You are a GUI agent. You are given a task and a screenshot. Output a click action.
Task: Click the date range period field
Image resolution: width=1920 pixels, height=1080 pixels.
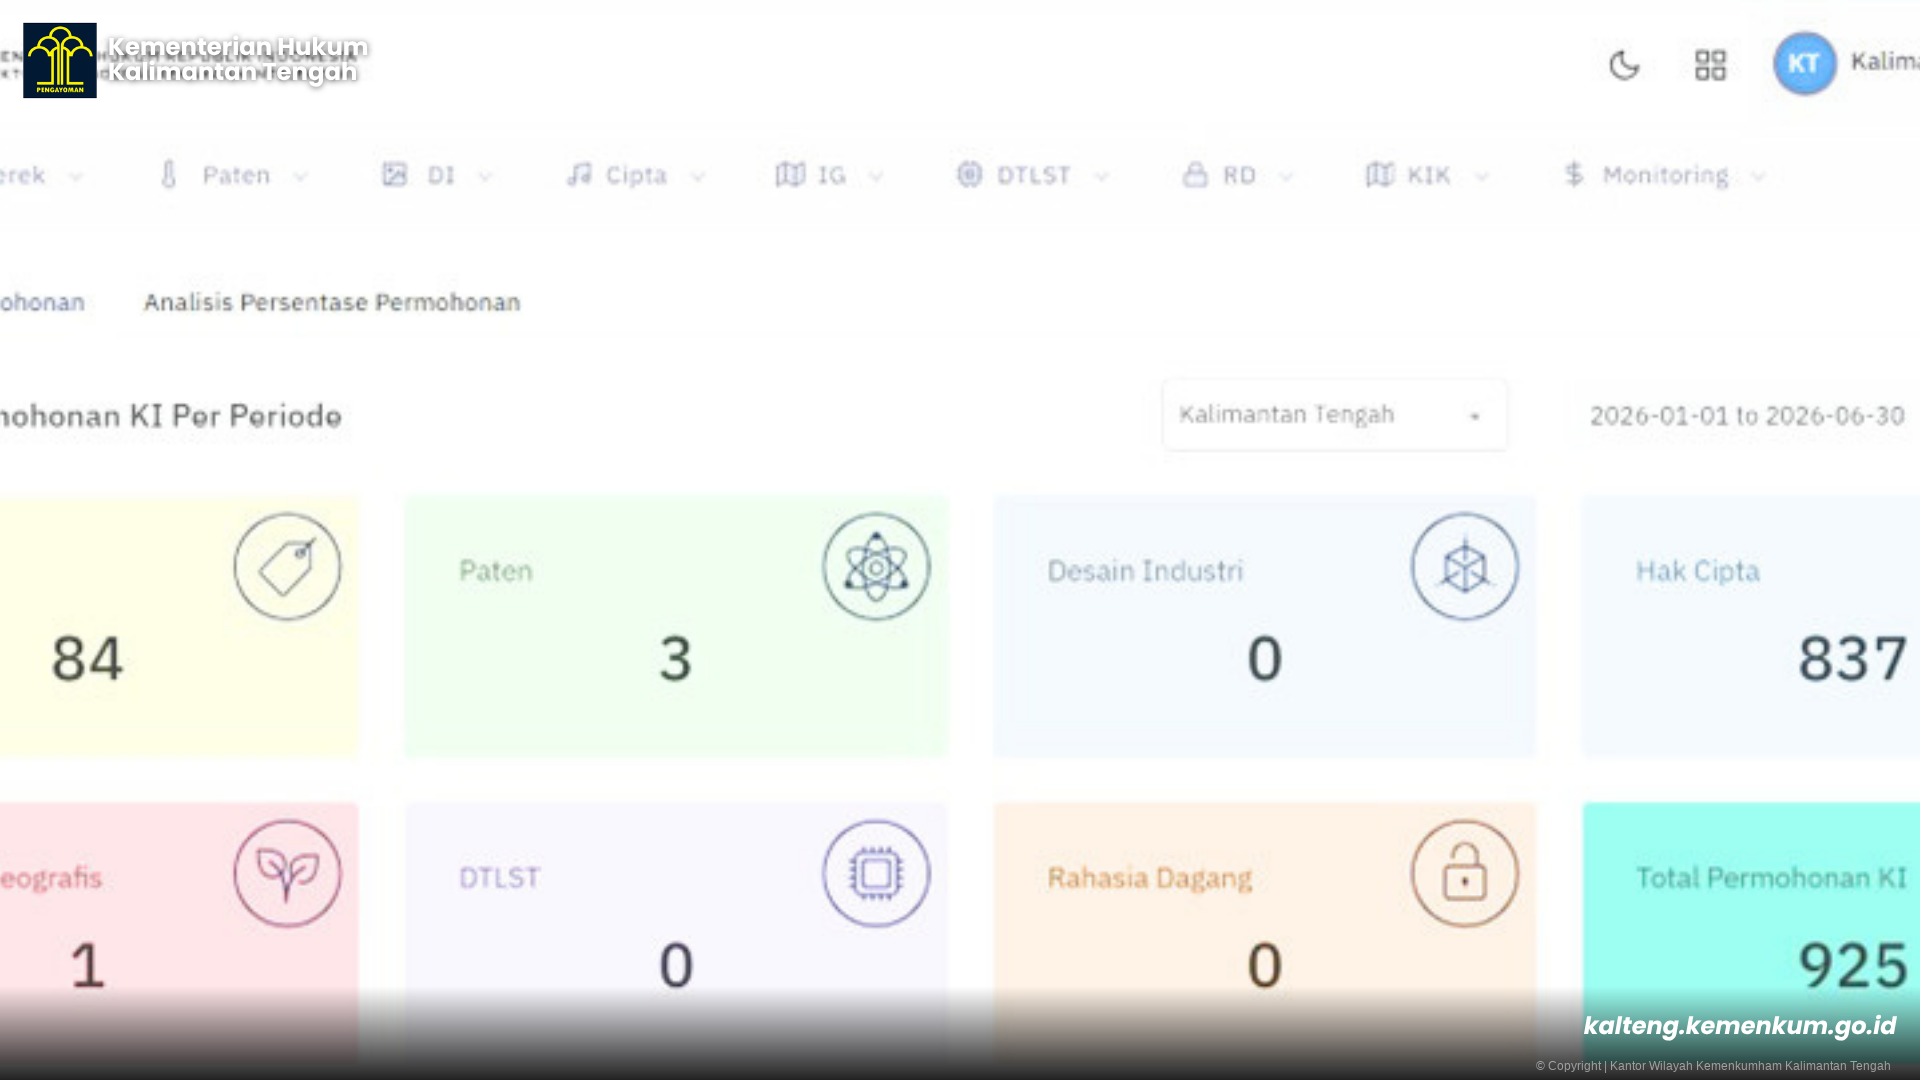coord(1744,415)
